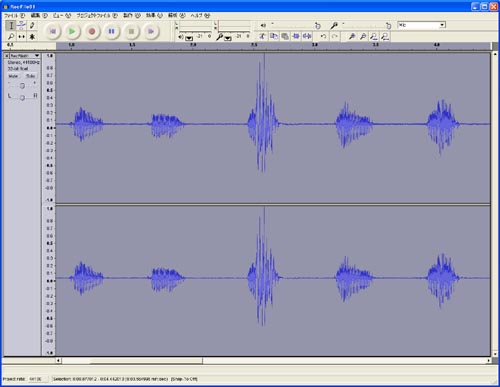Viewport: 500px width, 387px height.
Task: Toggle the track Mute button
Action: click(x=13, y=76)
